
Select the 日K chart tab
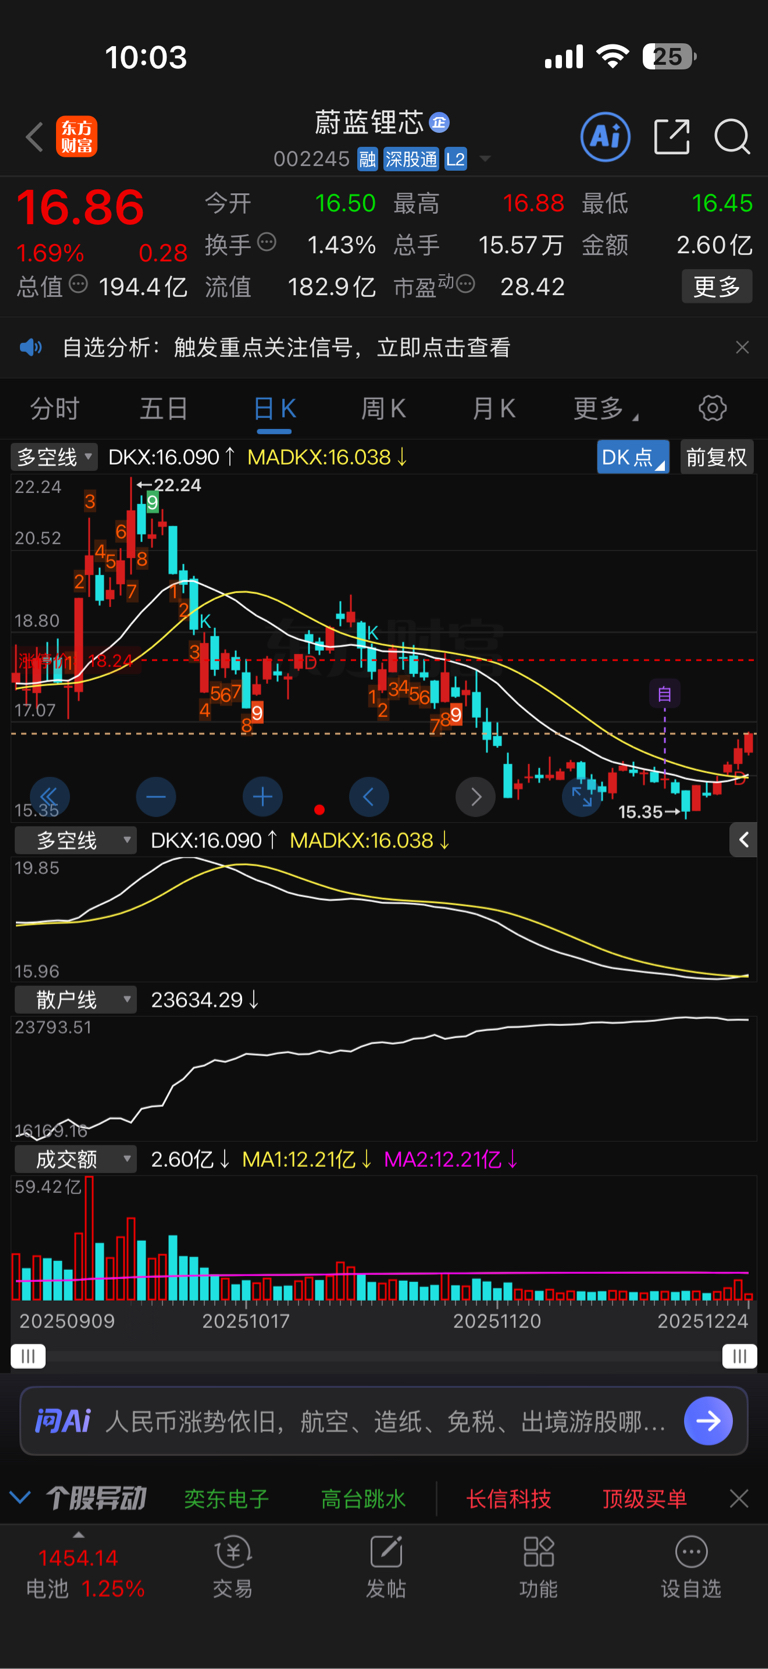274,408
